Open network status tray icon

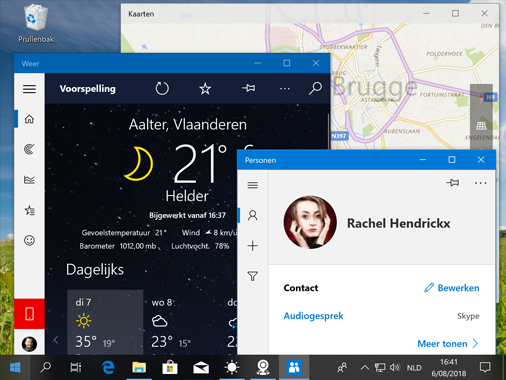pos(380,368)
